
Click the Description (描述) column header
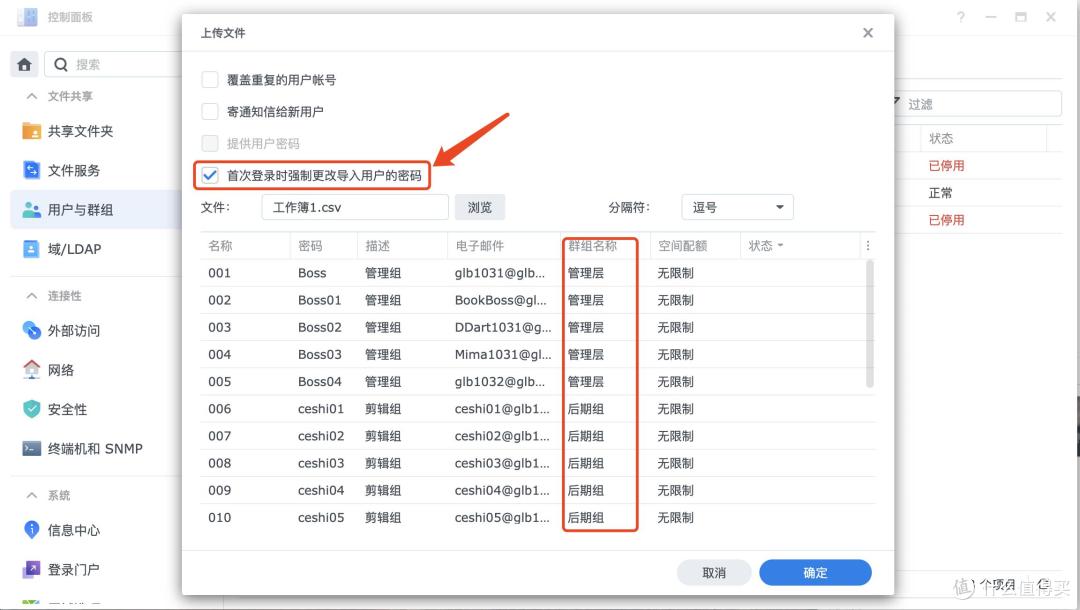pyautogui.click(x=377, y=246)
